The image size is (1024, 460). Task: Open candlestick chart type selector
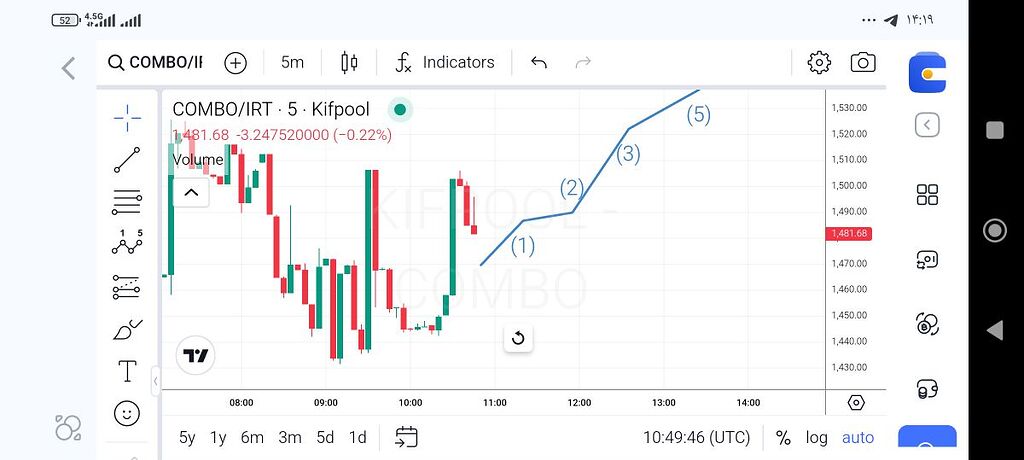(349, 62)
